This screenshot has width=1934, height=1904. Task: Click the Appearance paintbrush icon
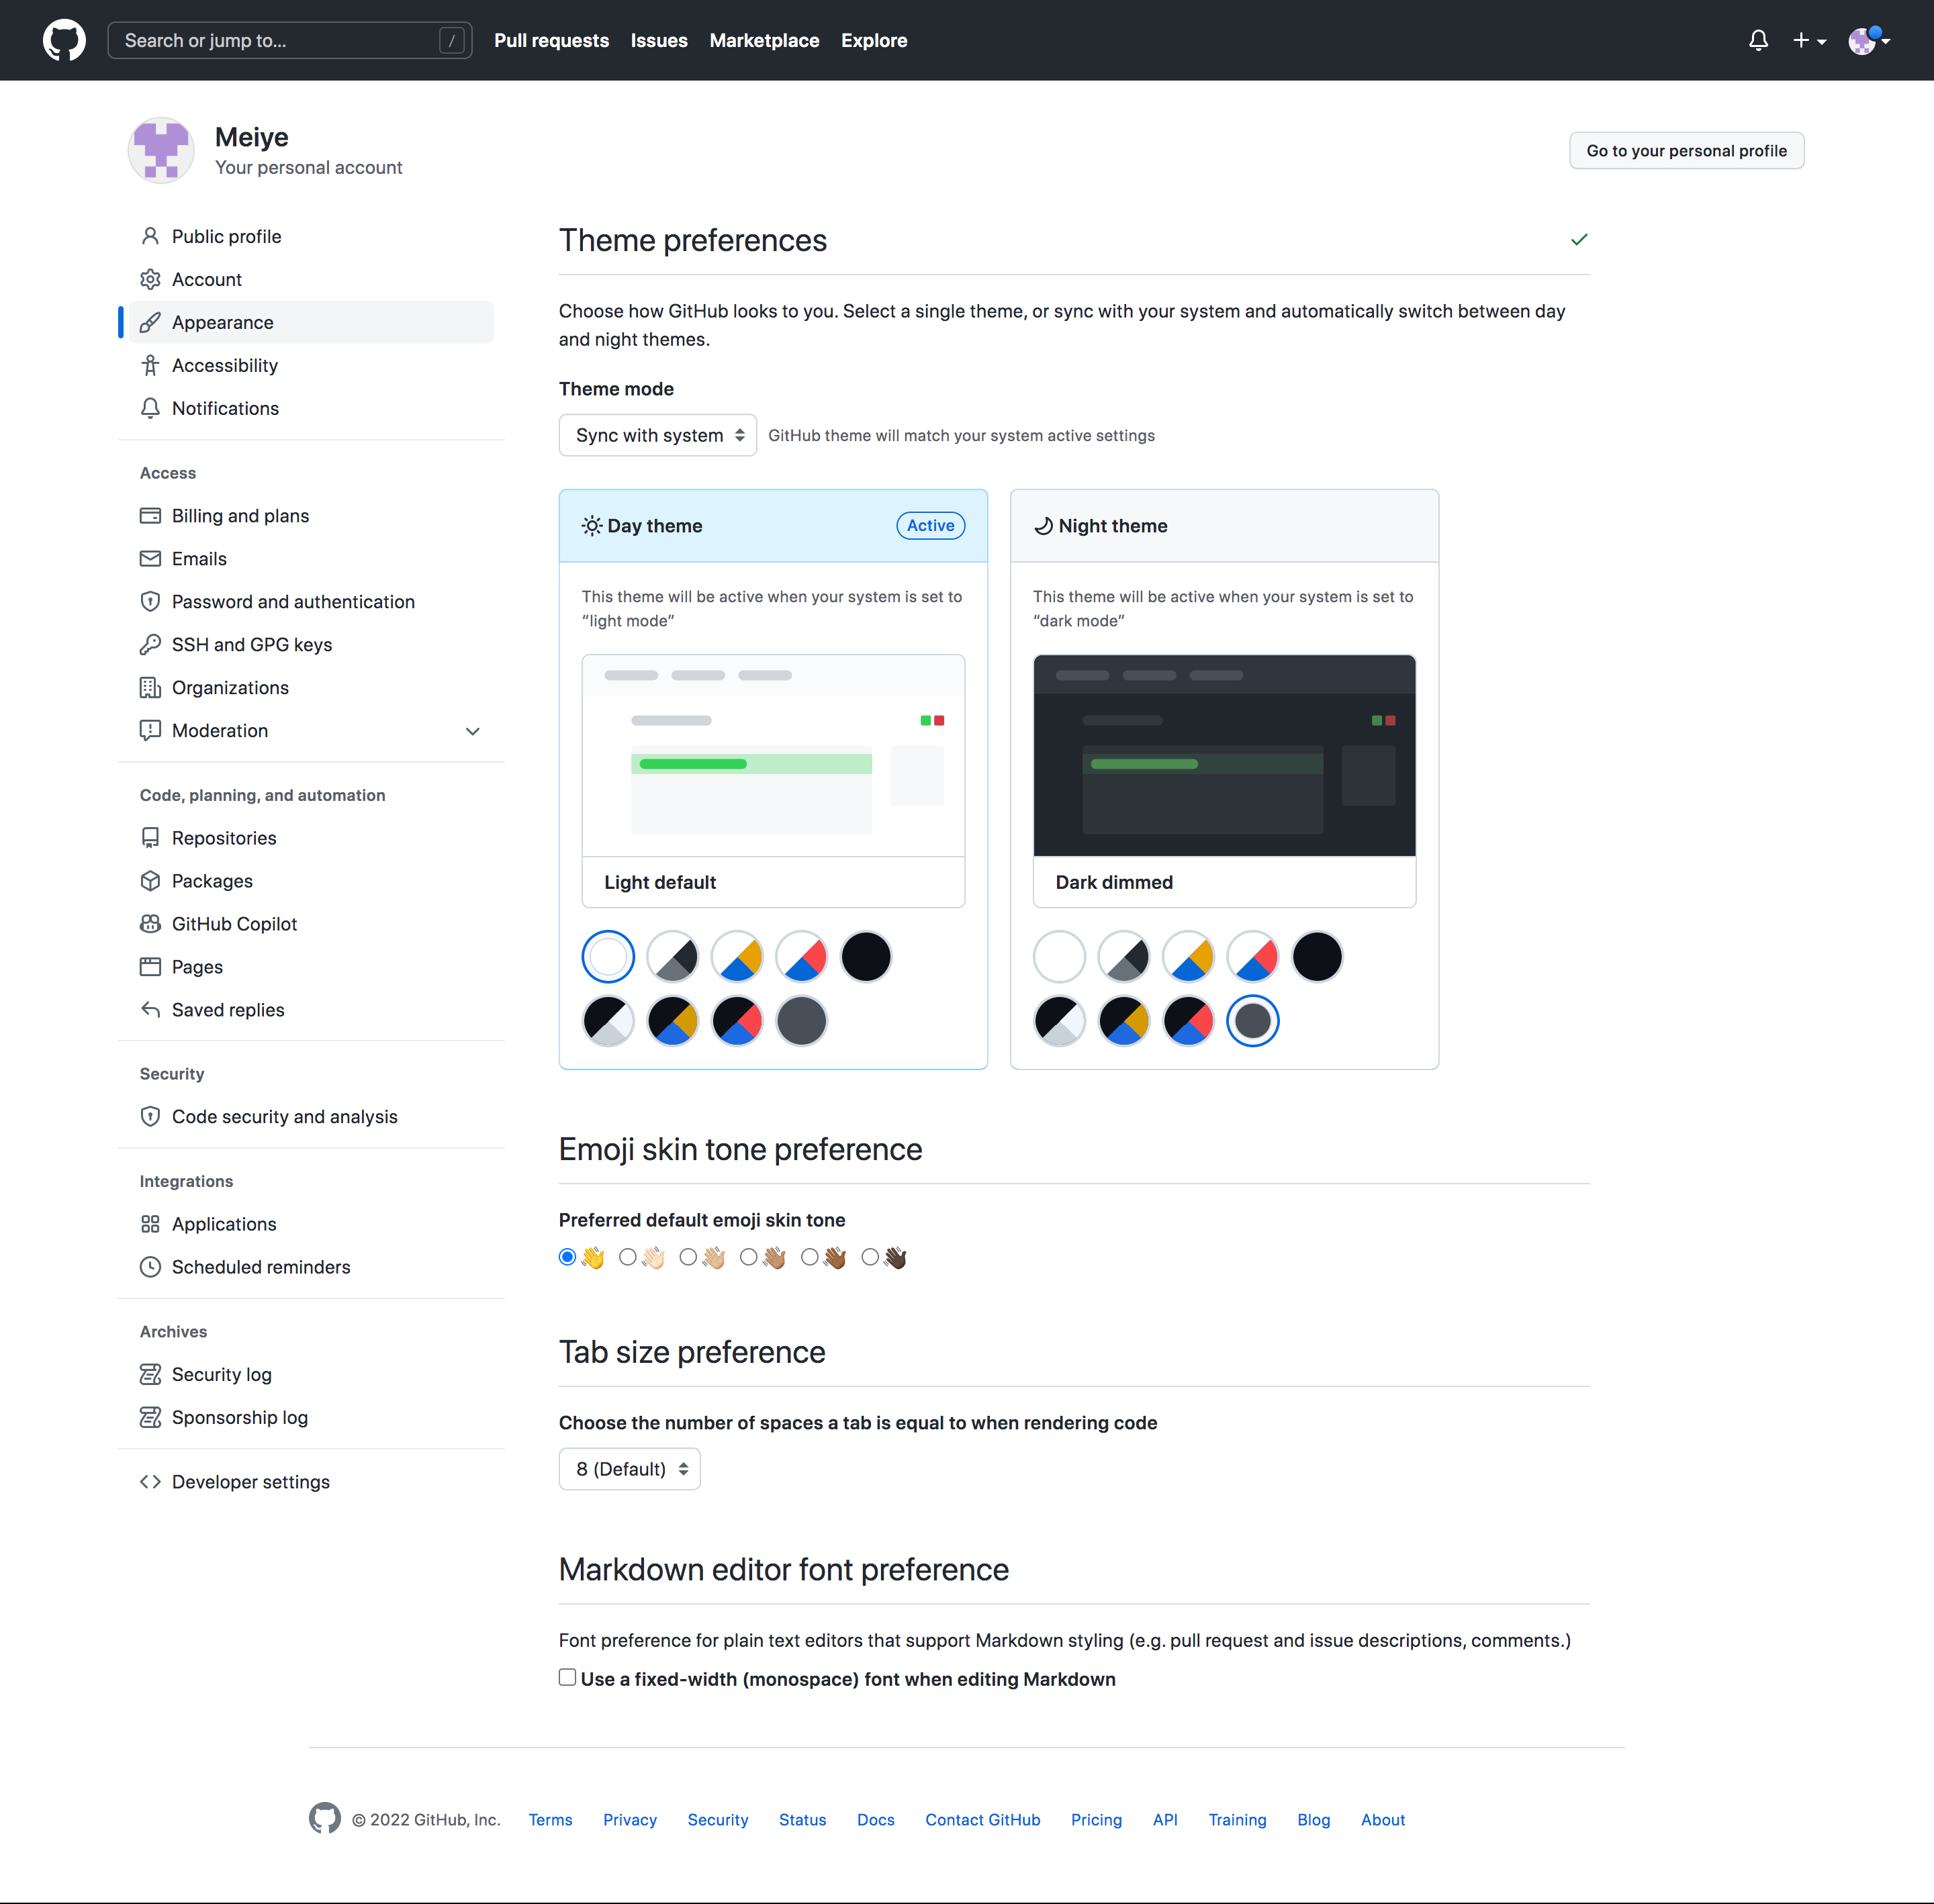tap(150, 322)
